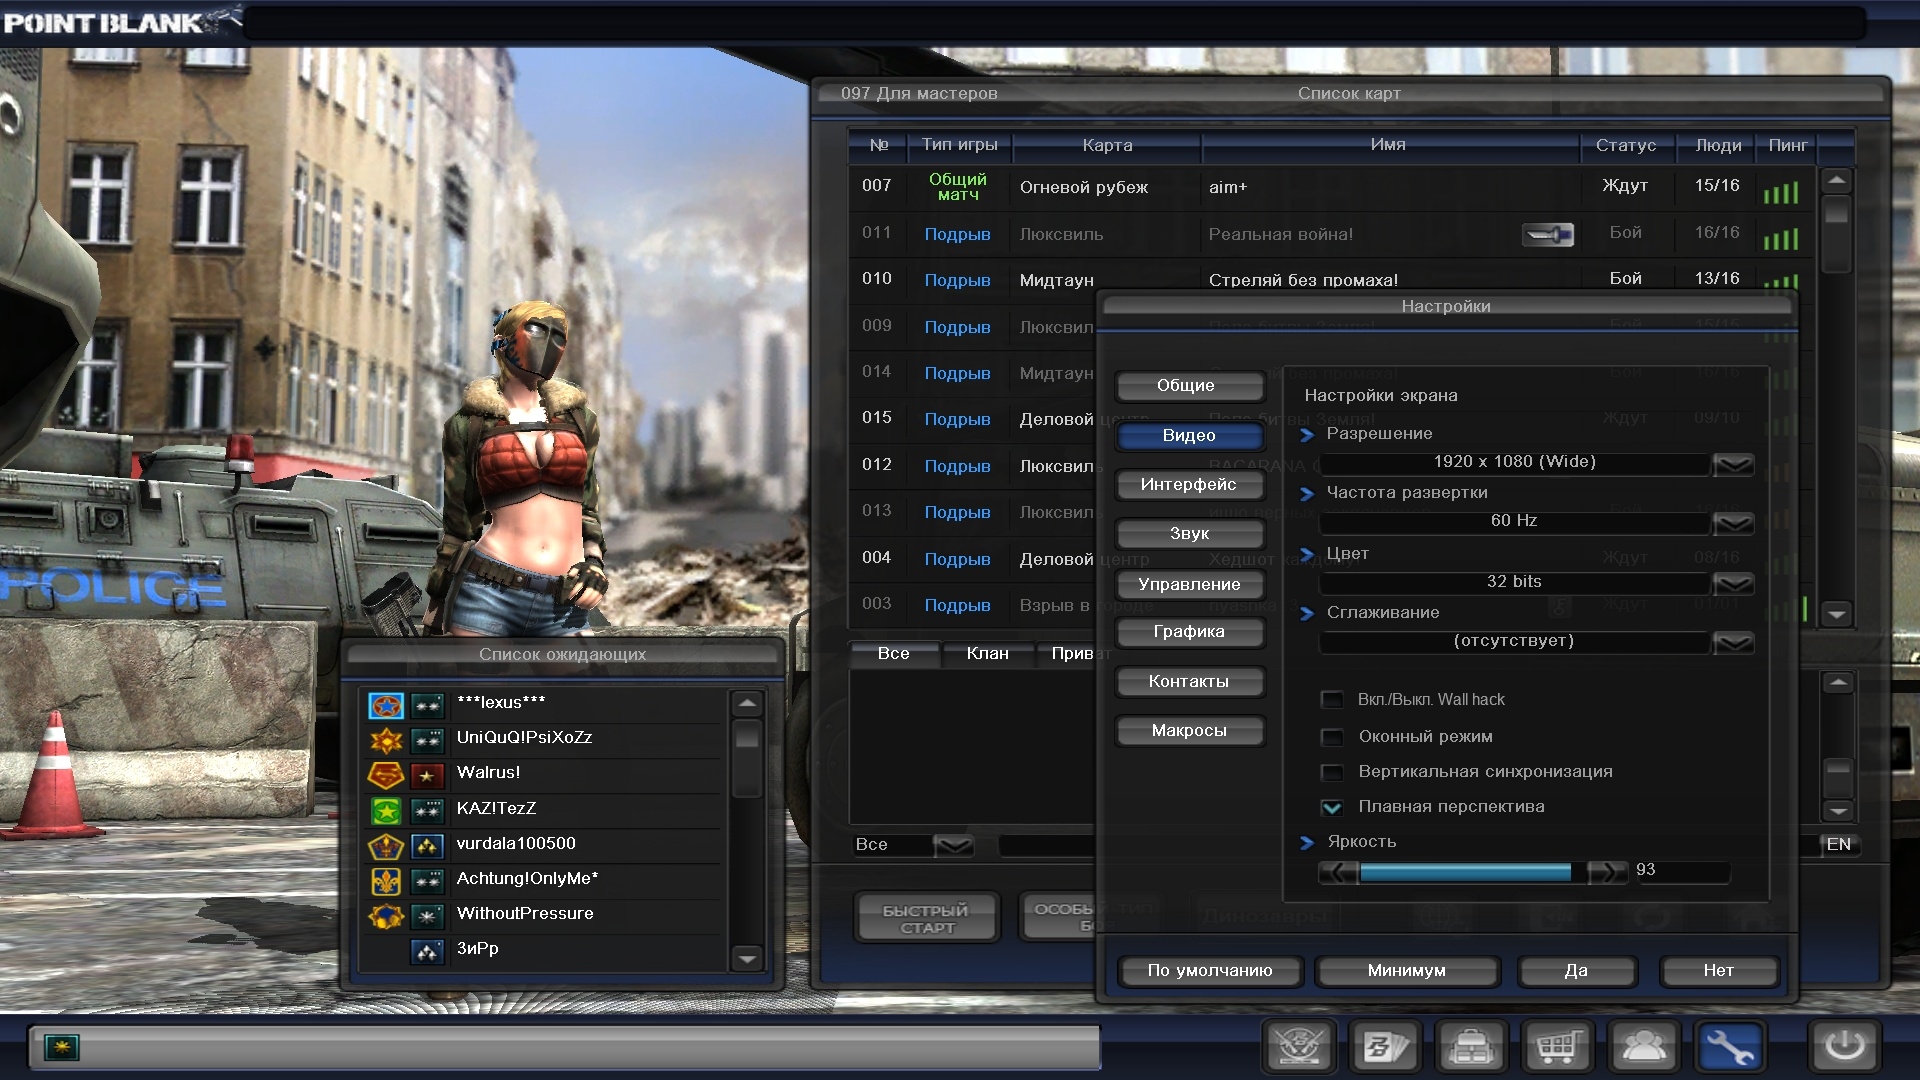Viewport: 1920px width, 1080px height.
Task: Open the shop cart icon
Action: (x=1558, y=1047)
